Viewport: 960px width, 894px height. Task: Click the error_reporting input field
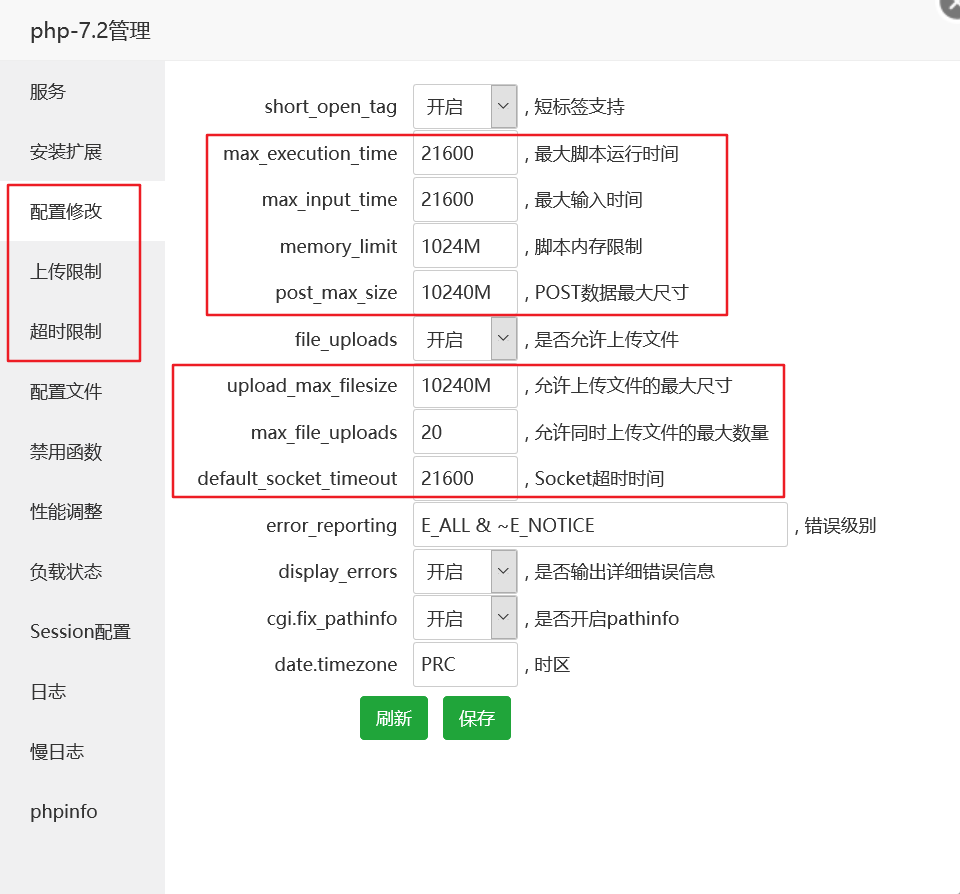coord(600,525)
